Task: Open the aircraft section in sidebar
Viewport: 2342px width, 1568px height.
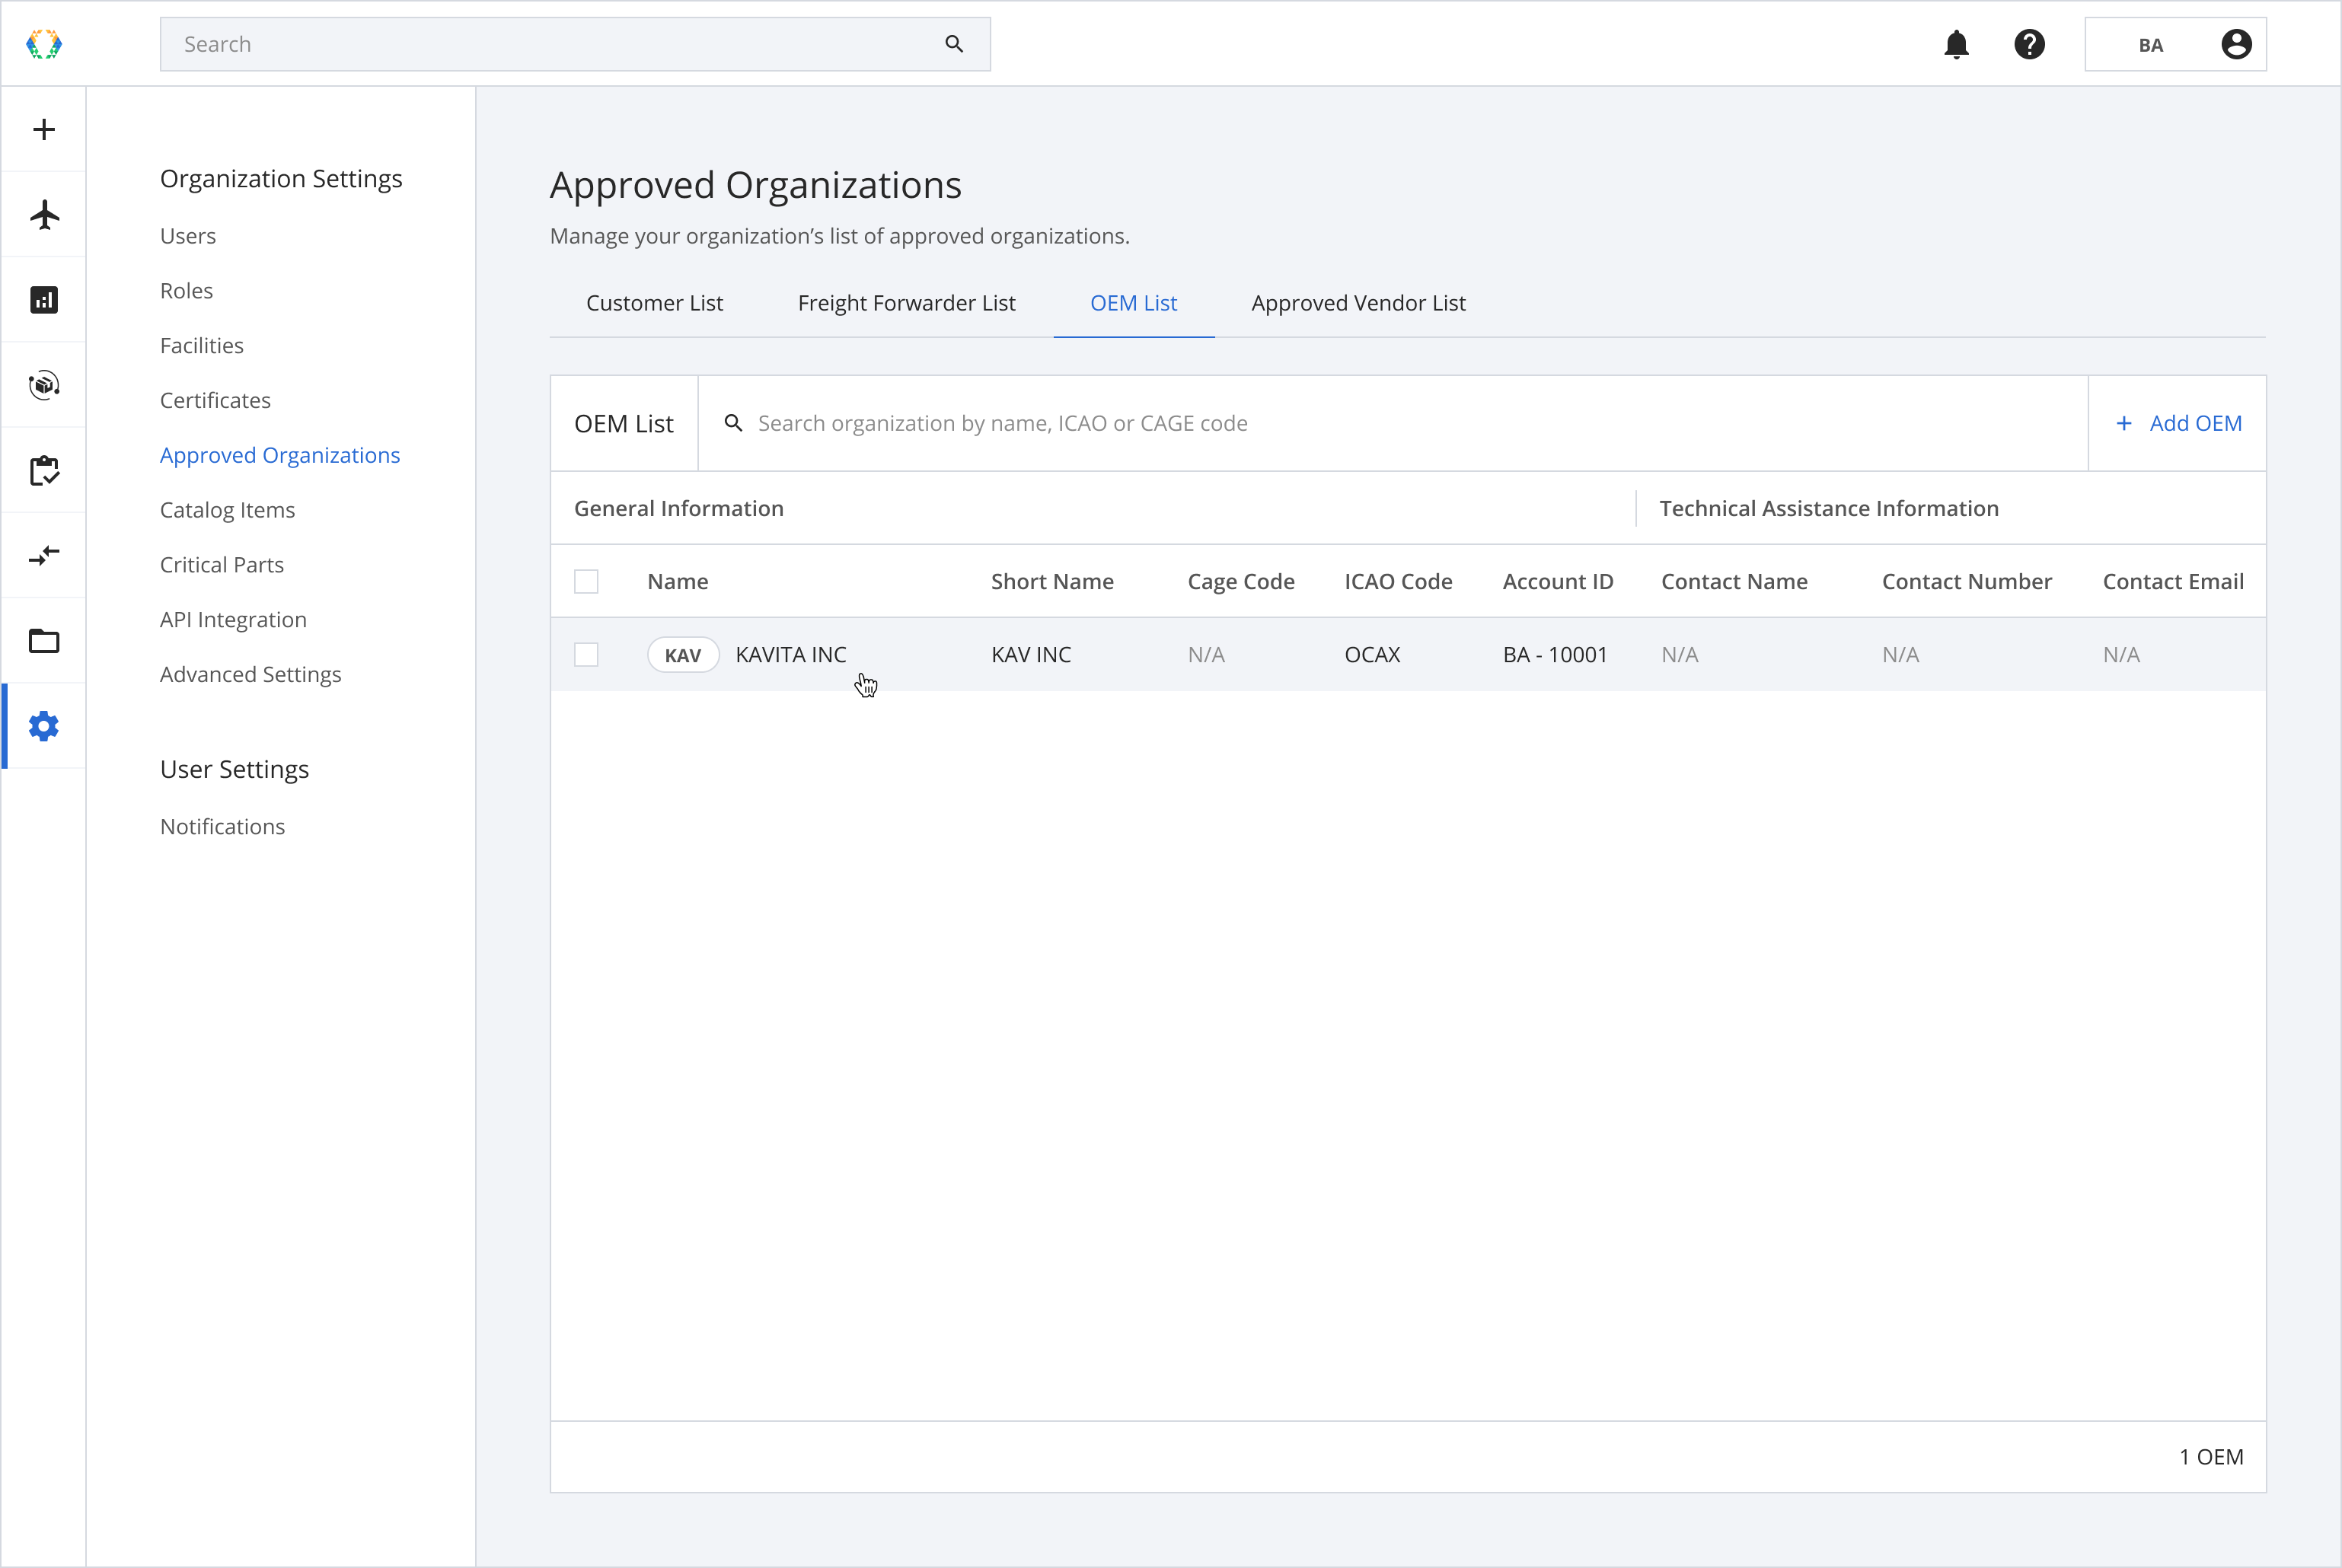Action: coord(44,214)
